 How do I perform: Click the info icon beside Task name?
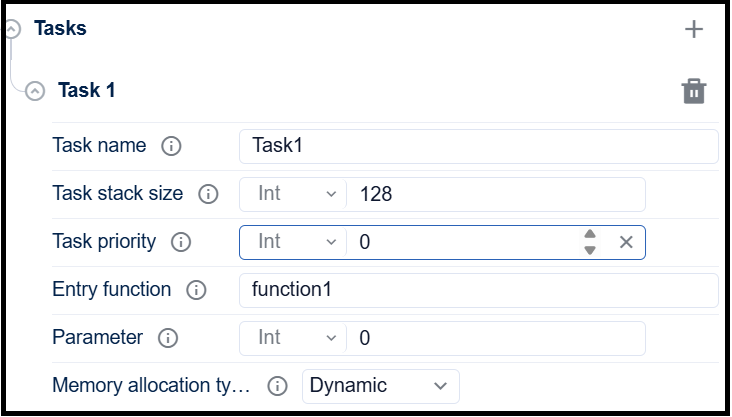[171, 146]
